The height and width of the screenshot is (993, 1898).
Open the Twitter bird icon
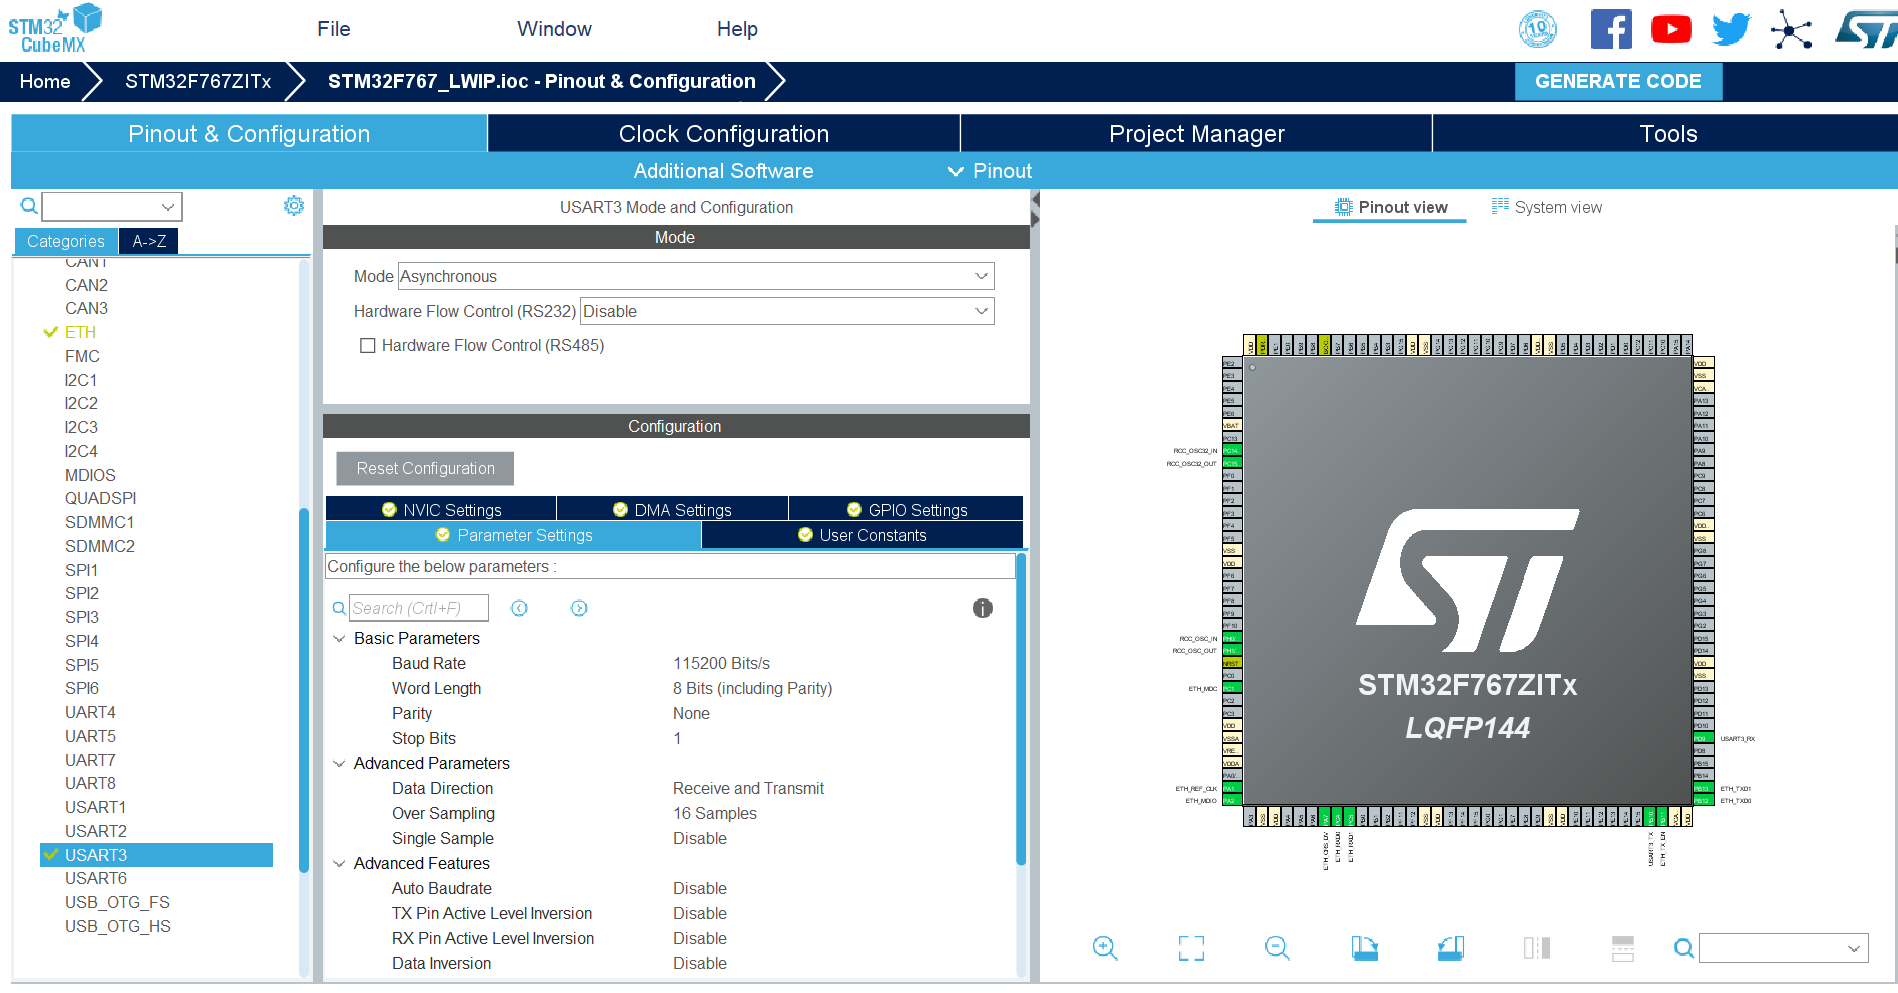[1731, 29]
